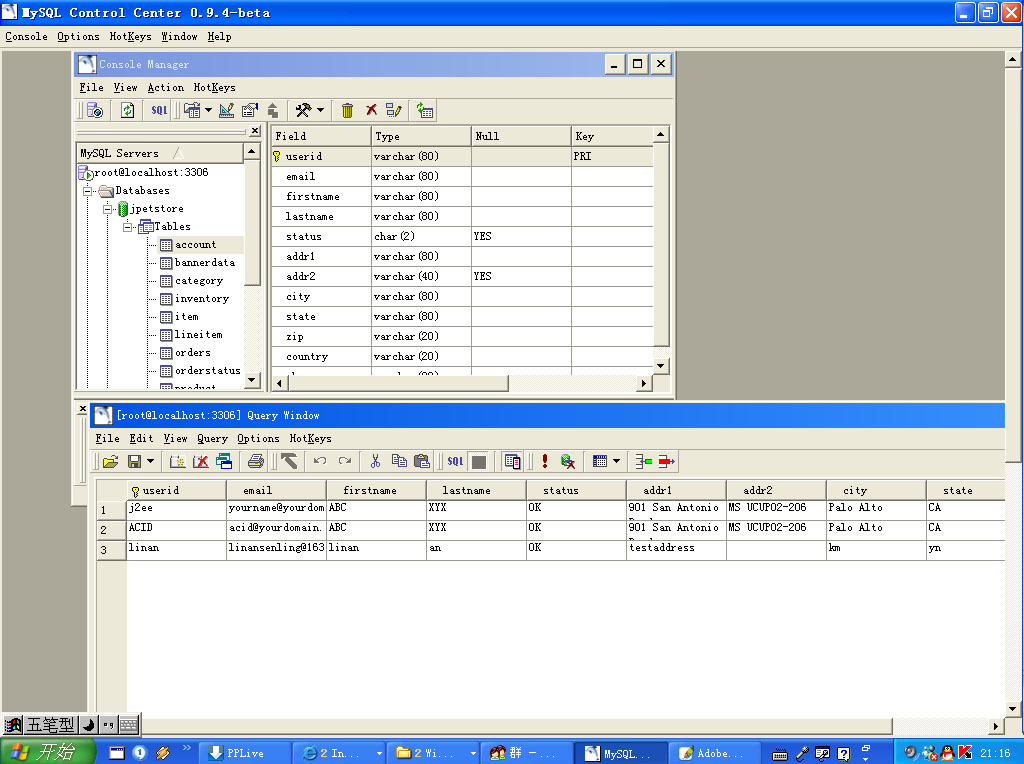Open the Options menu in main menu bar
1024x764 pixels.
pos(78,37)
